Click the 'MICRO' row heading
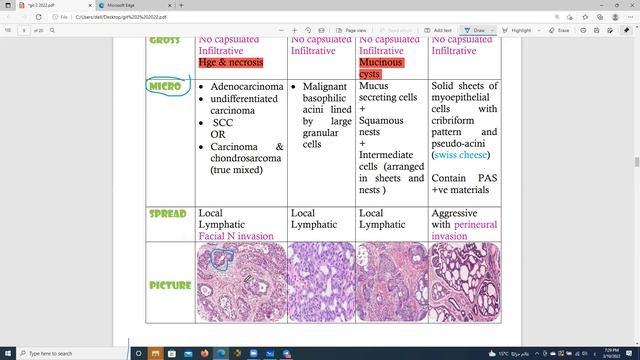 click(165, 87)
